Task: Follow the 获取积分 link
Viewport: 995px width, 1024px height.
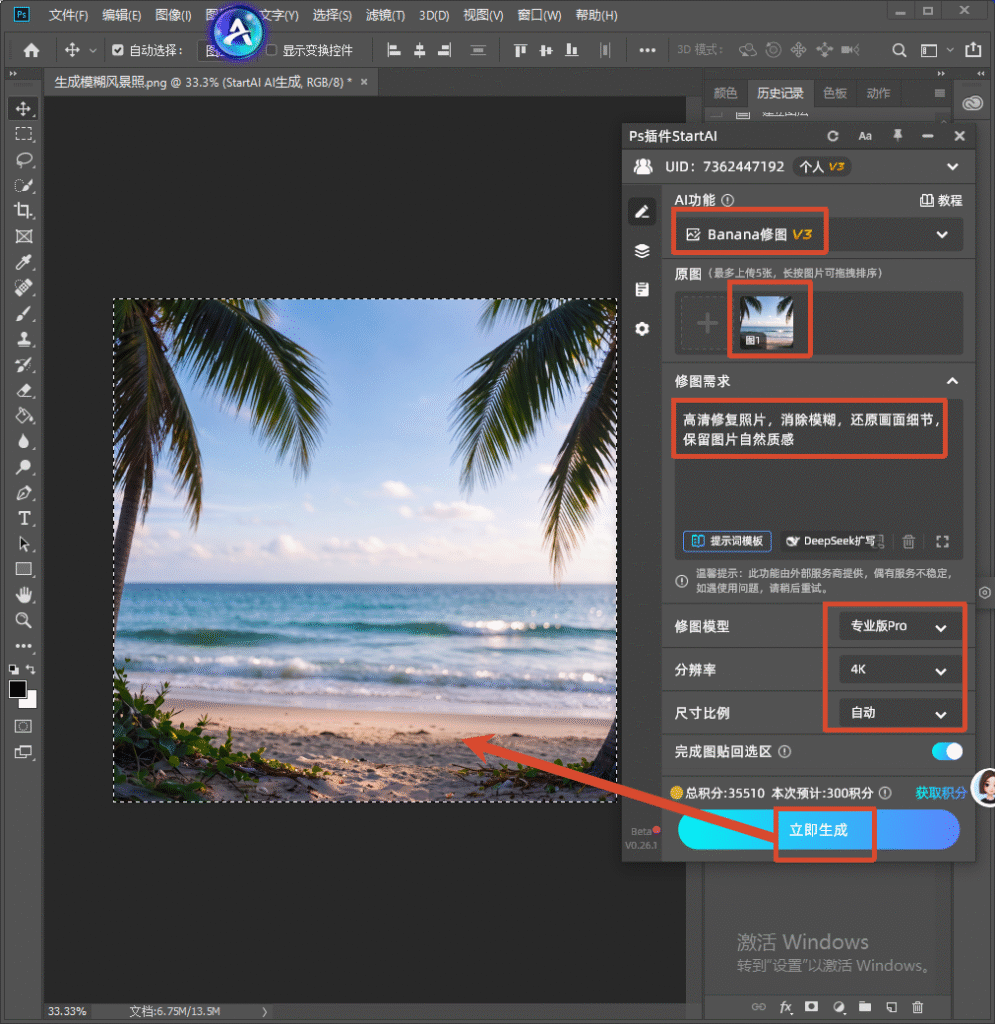Action: pos(941,793)
